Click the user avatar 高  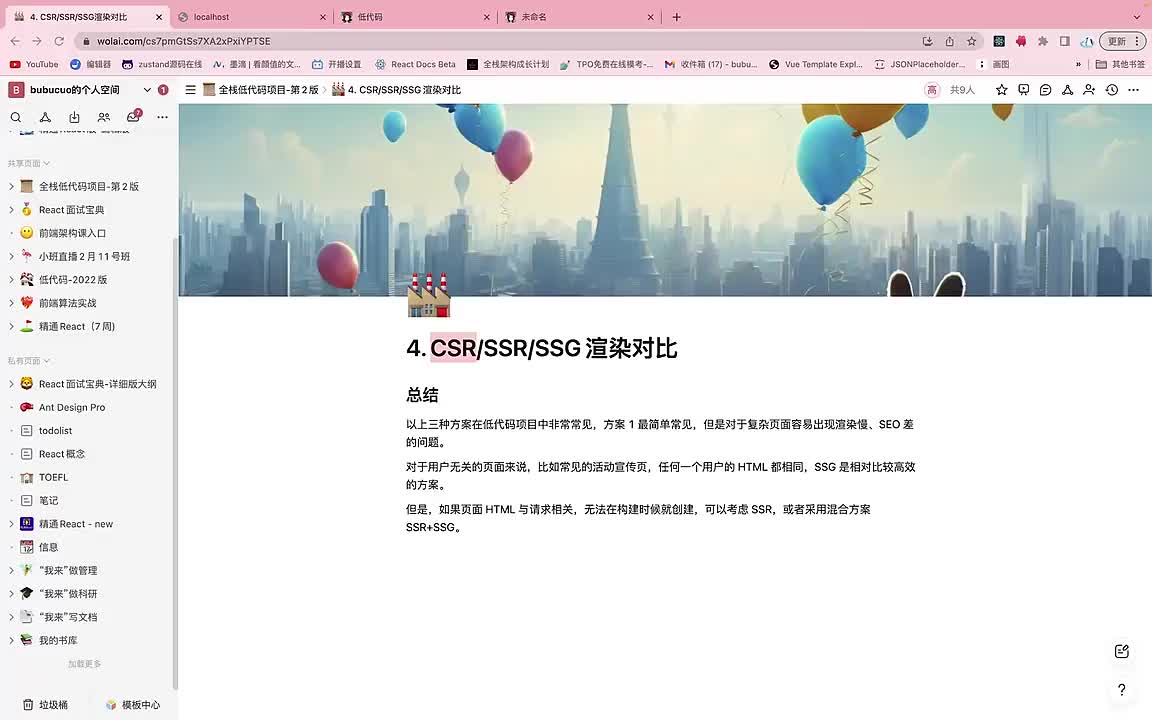[932, 90]
